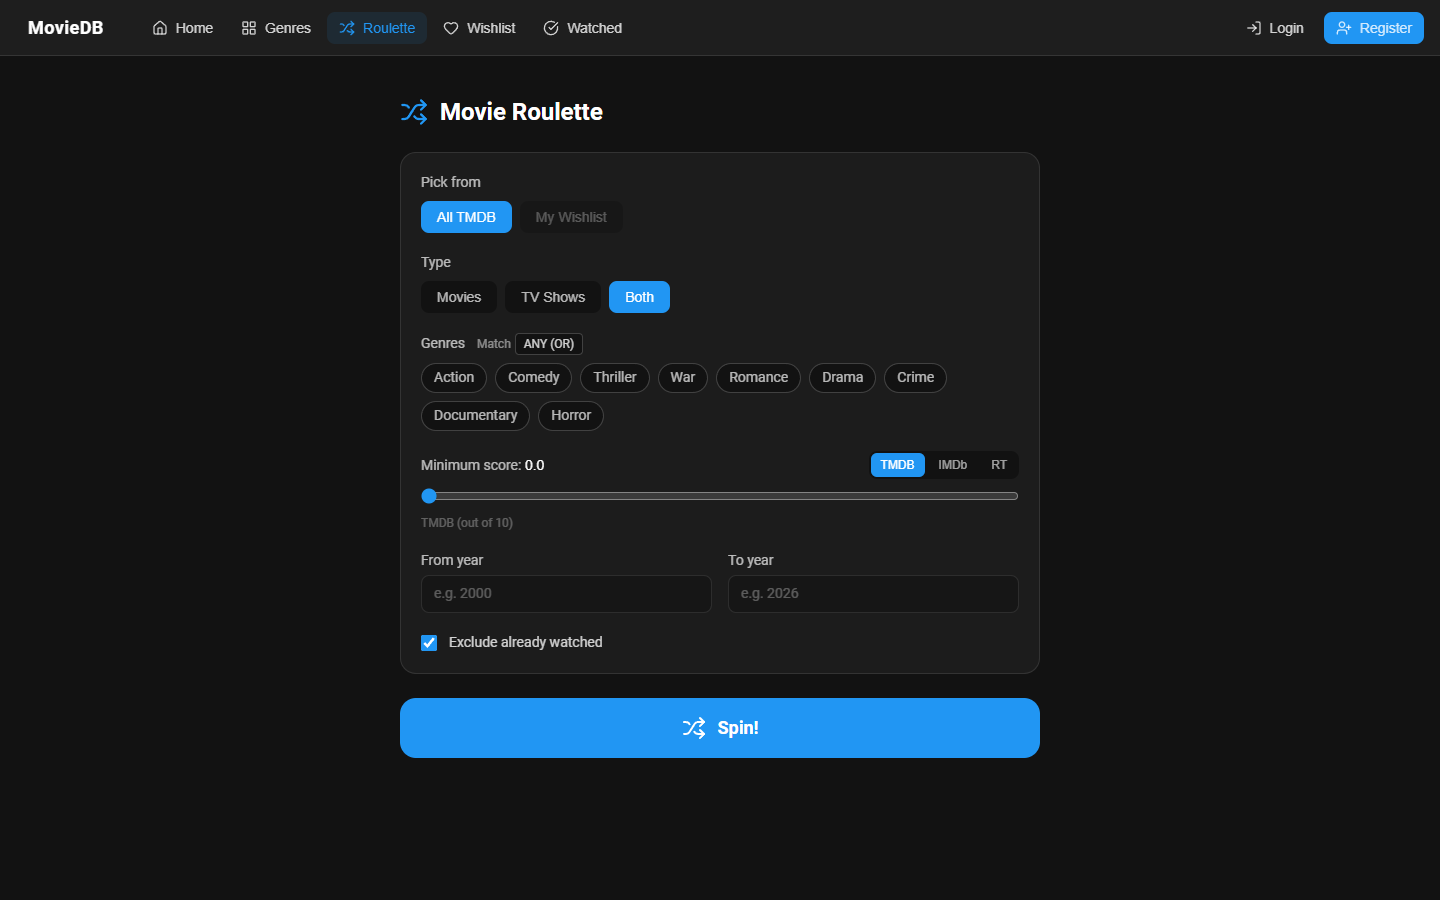Focus the From year input field

point(566,594)
